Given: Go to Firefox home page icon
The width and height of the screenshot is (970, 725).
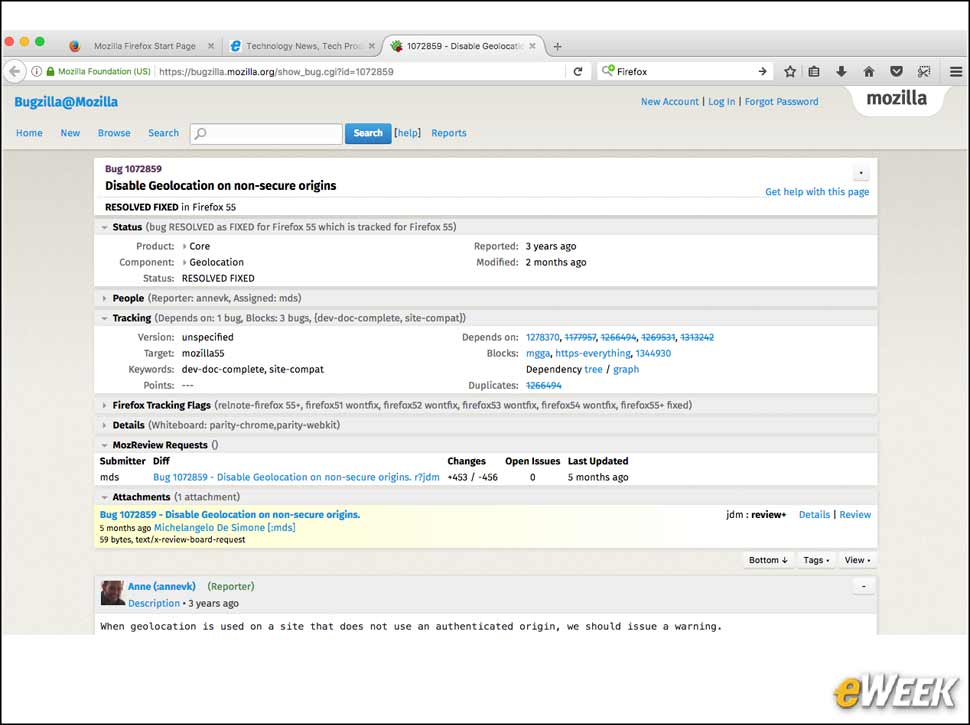Looking at the screenshot, I should (869, 72).
